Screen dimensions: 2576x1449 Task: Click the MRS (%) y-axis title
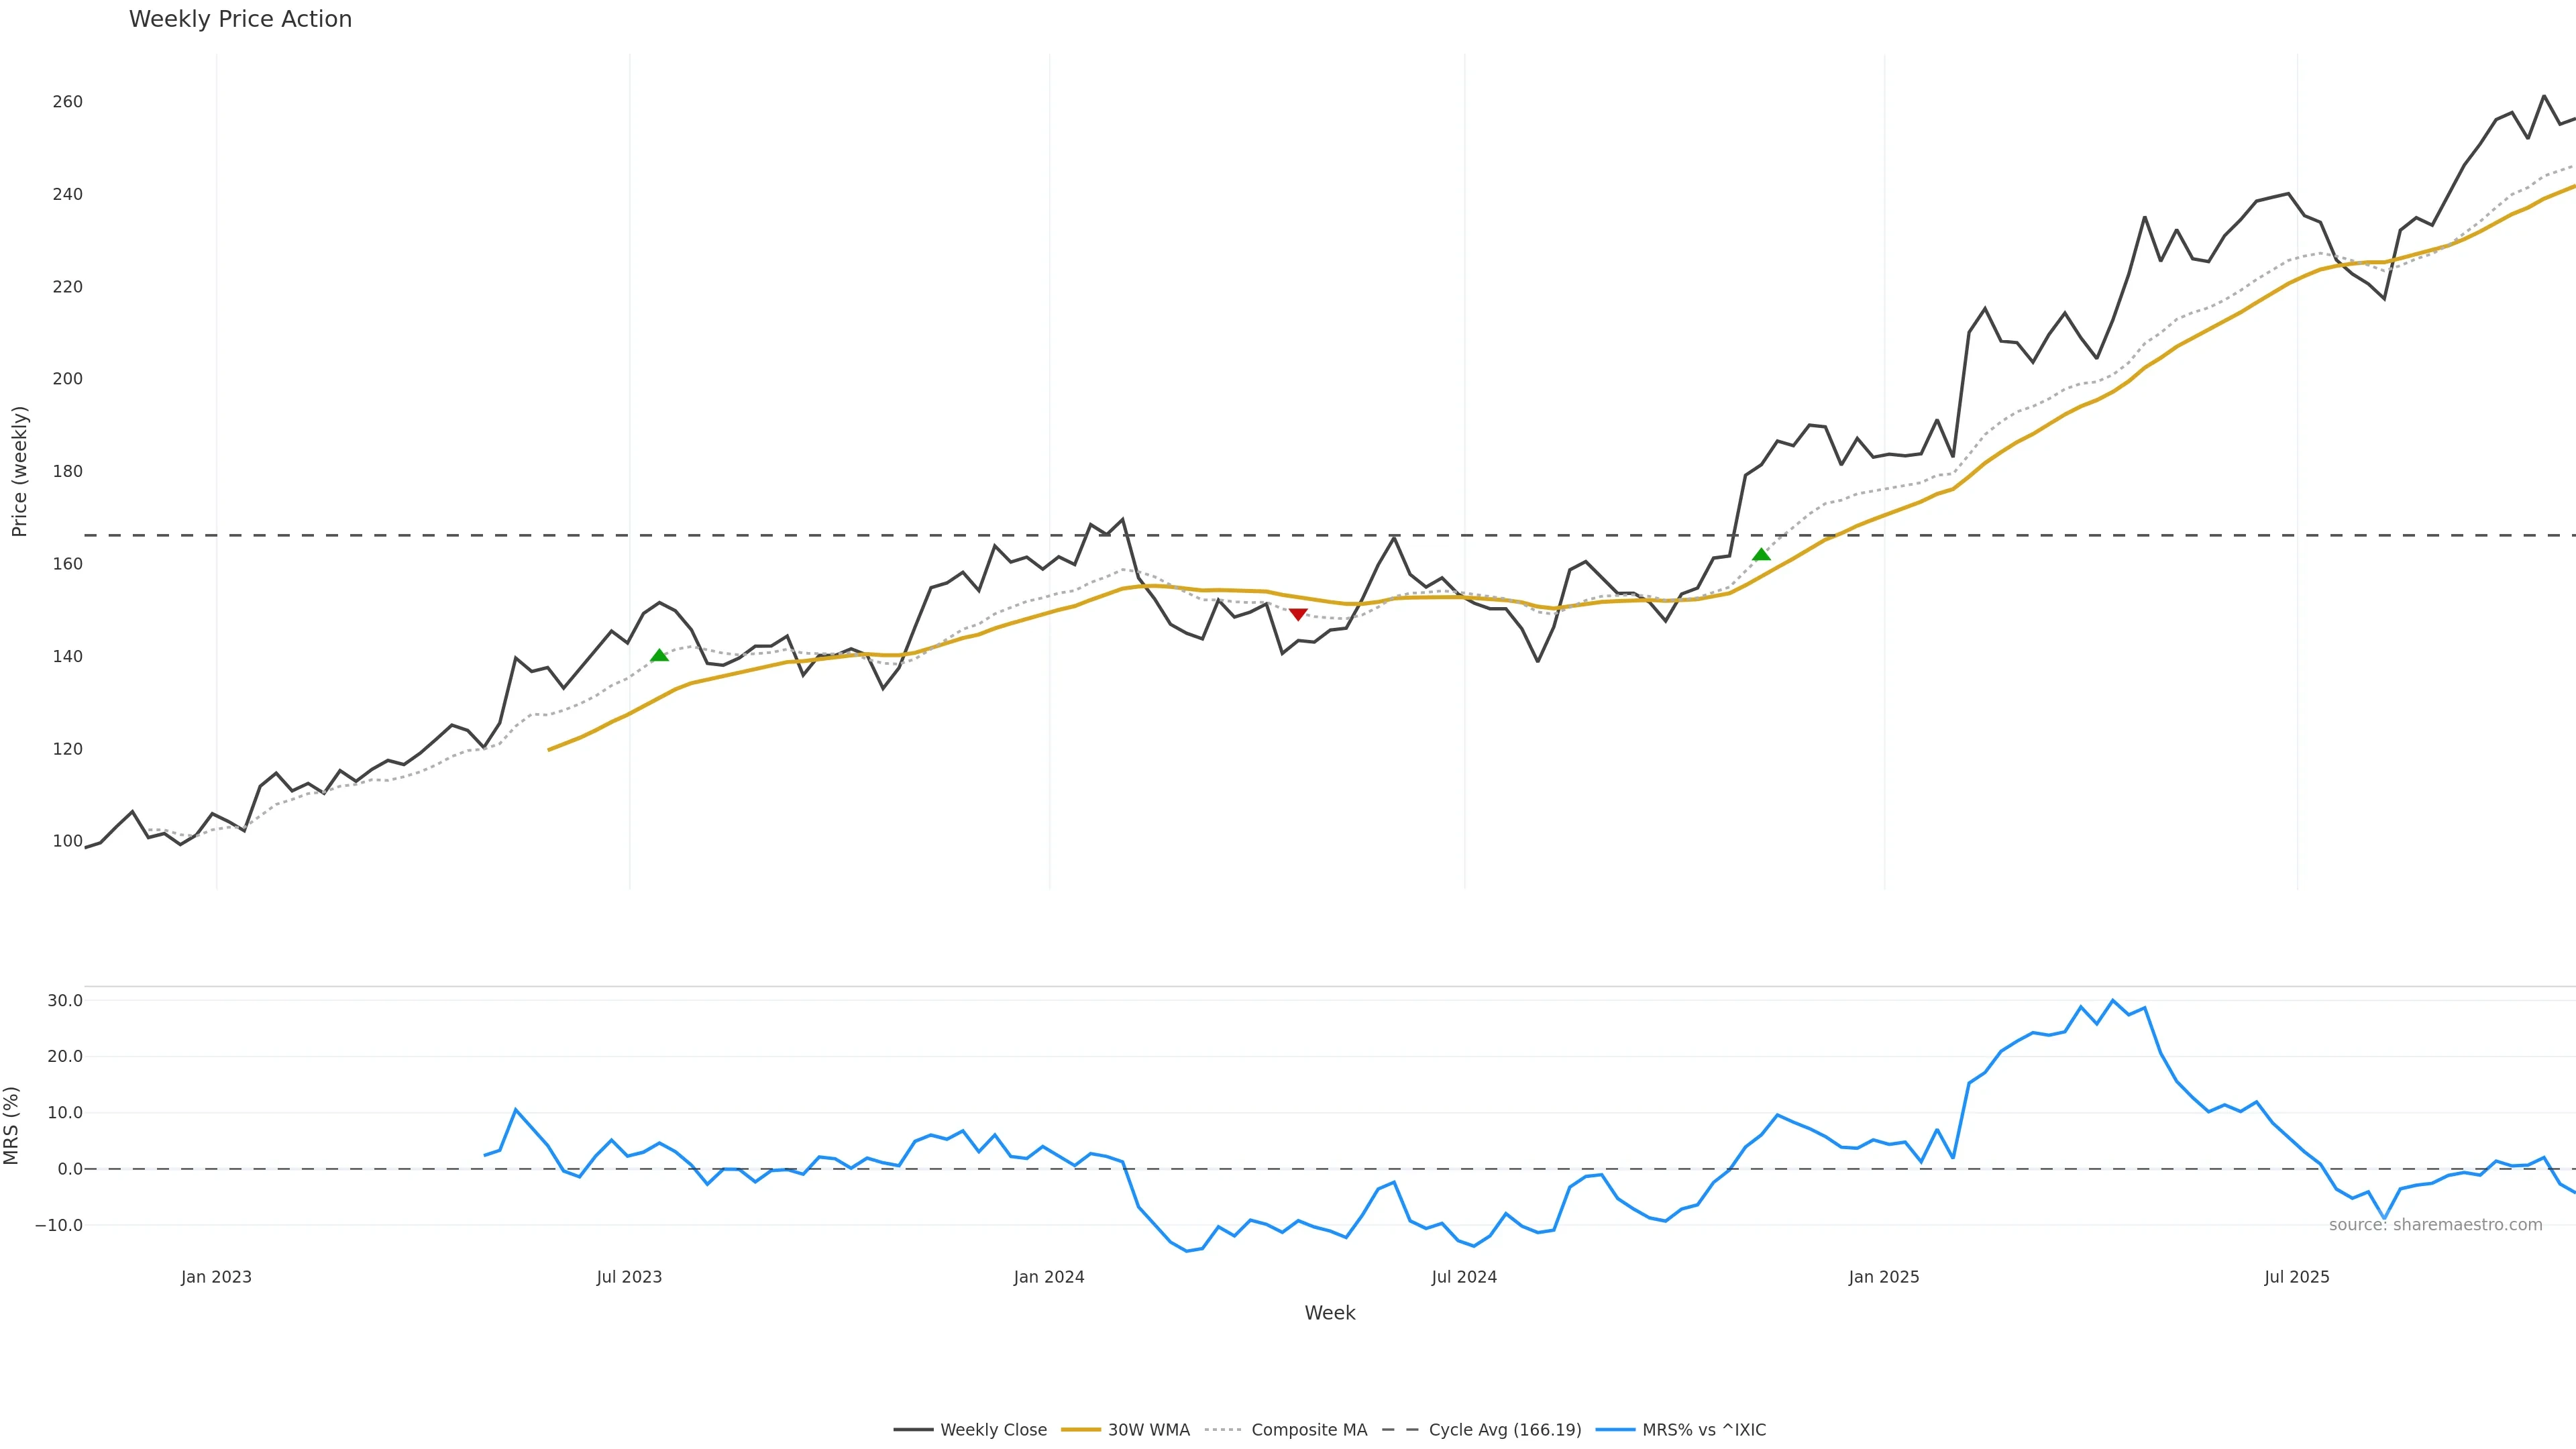click(x=12, y=1125)
